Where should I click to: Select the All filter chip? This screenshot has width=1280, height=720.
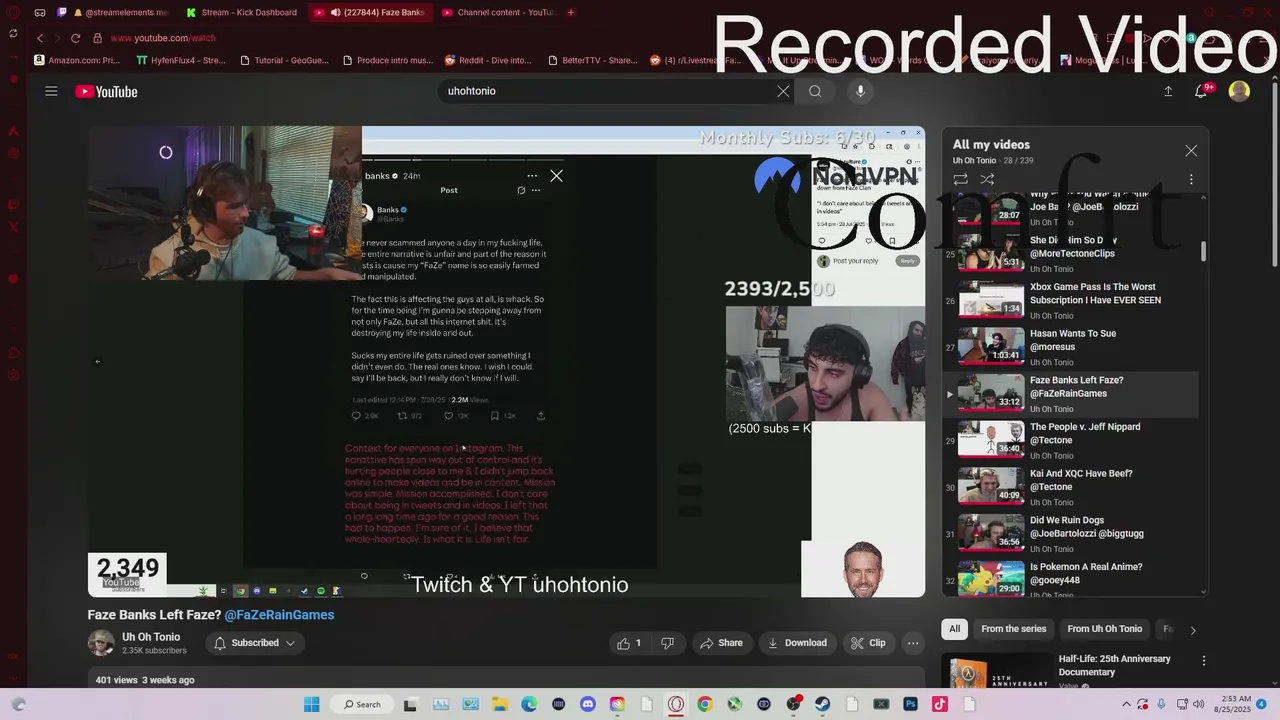pyautogui.click(x=955, y=629)
